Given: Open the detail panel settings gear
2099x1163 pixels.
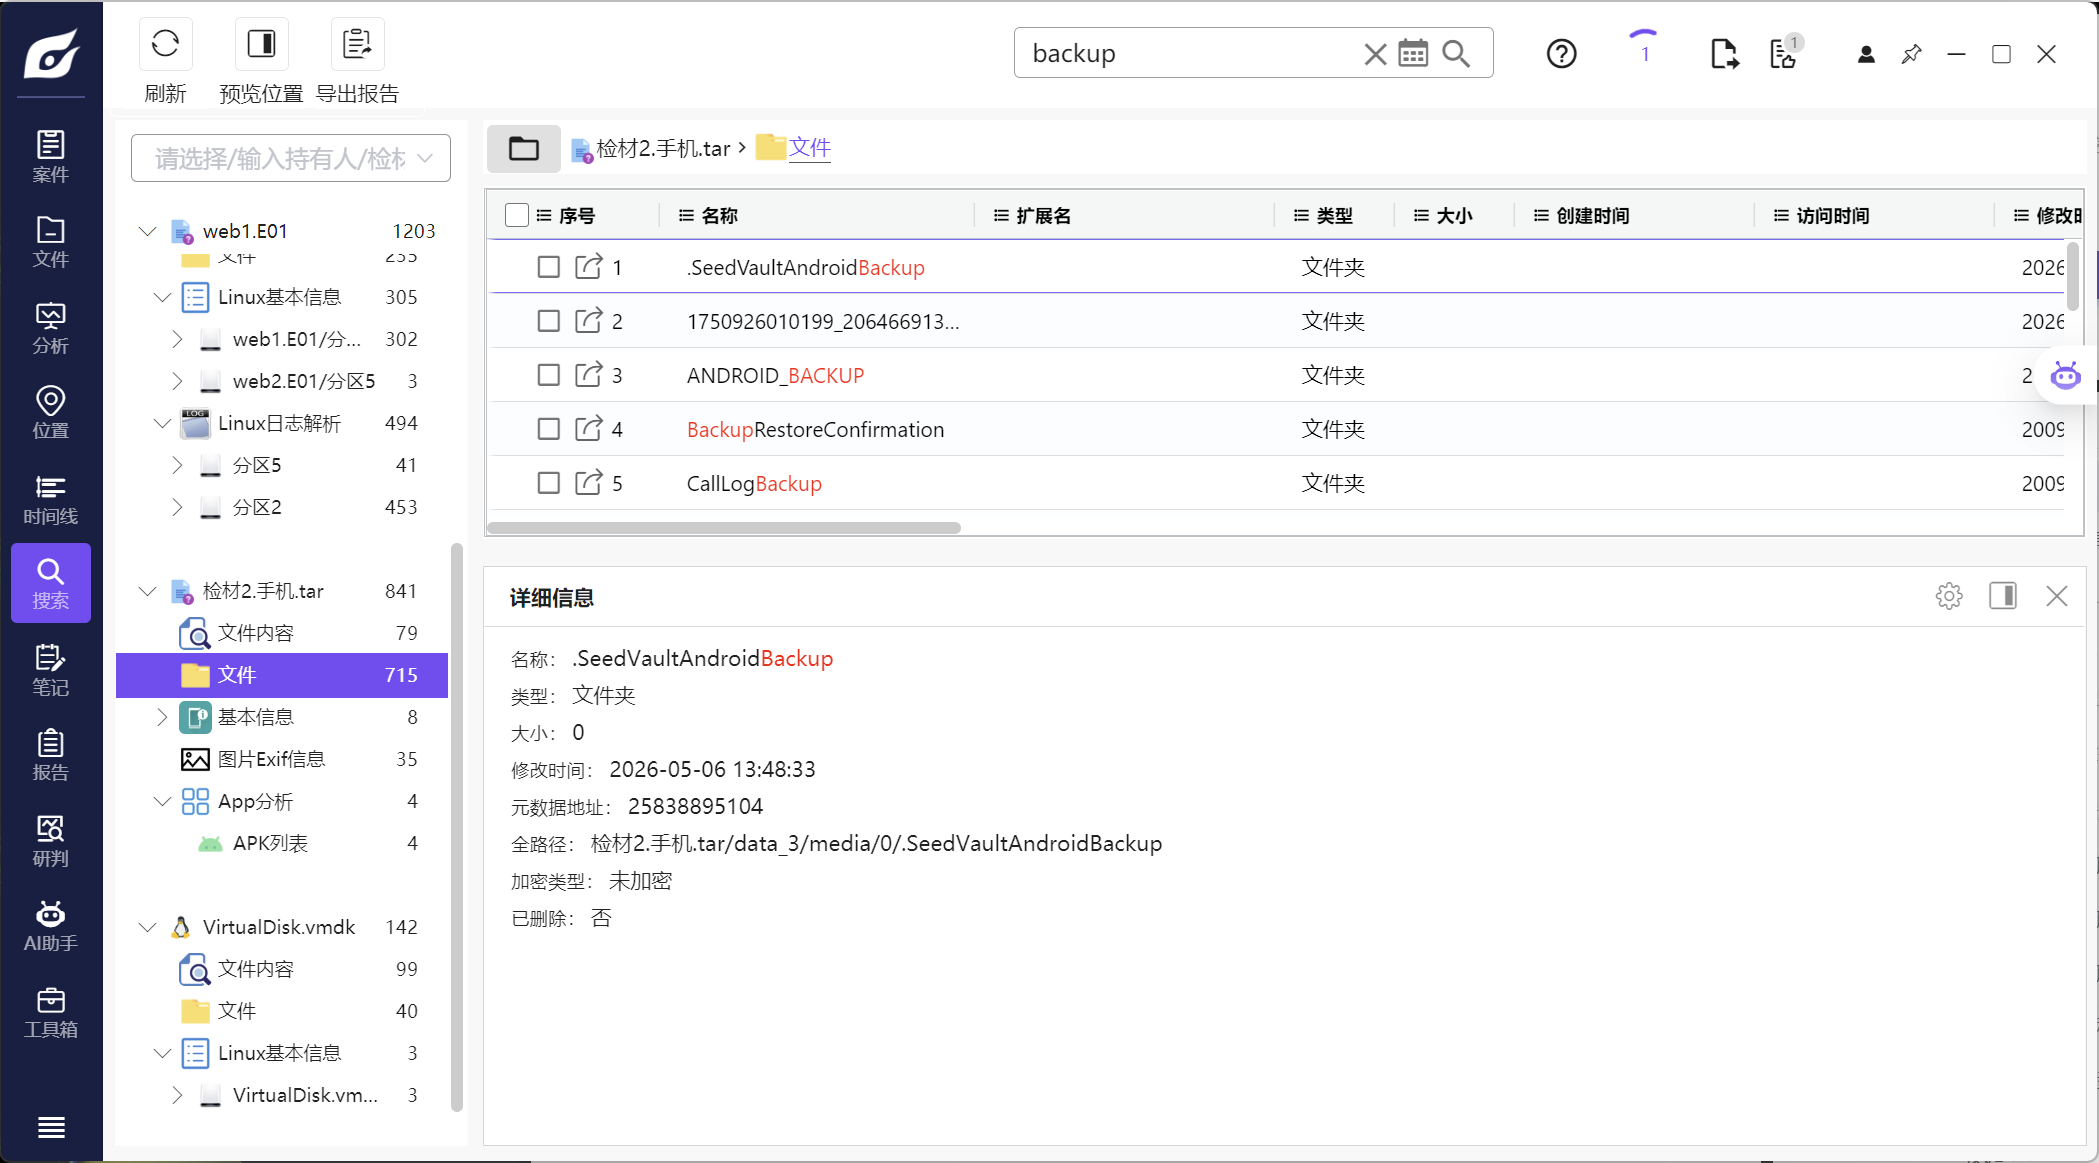Looking at the screenshot, I should tap(1949, 596).
